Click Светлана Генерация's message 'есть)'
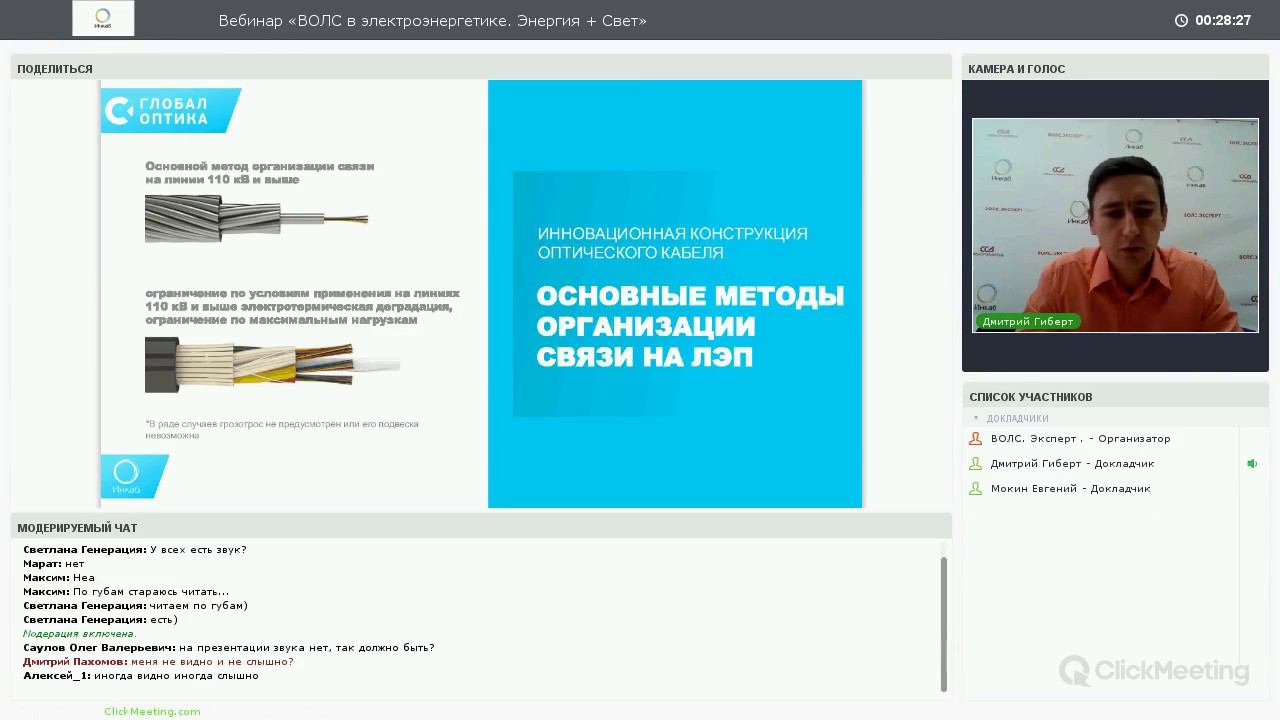Viewport: 1280px width, 720px height. click(164, 619)
